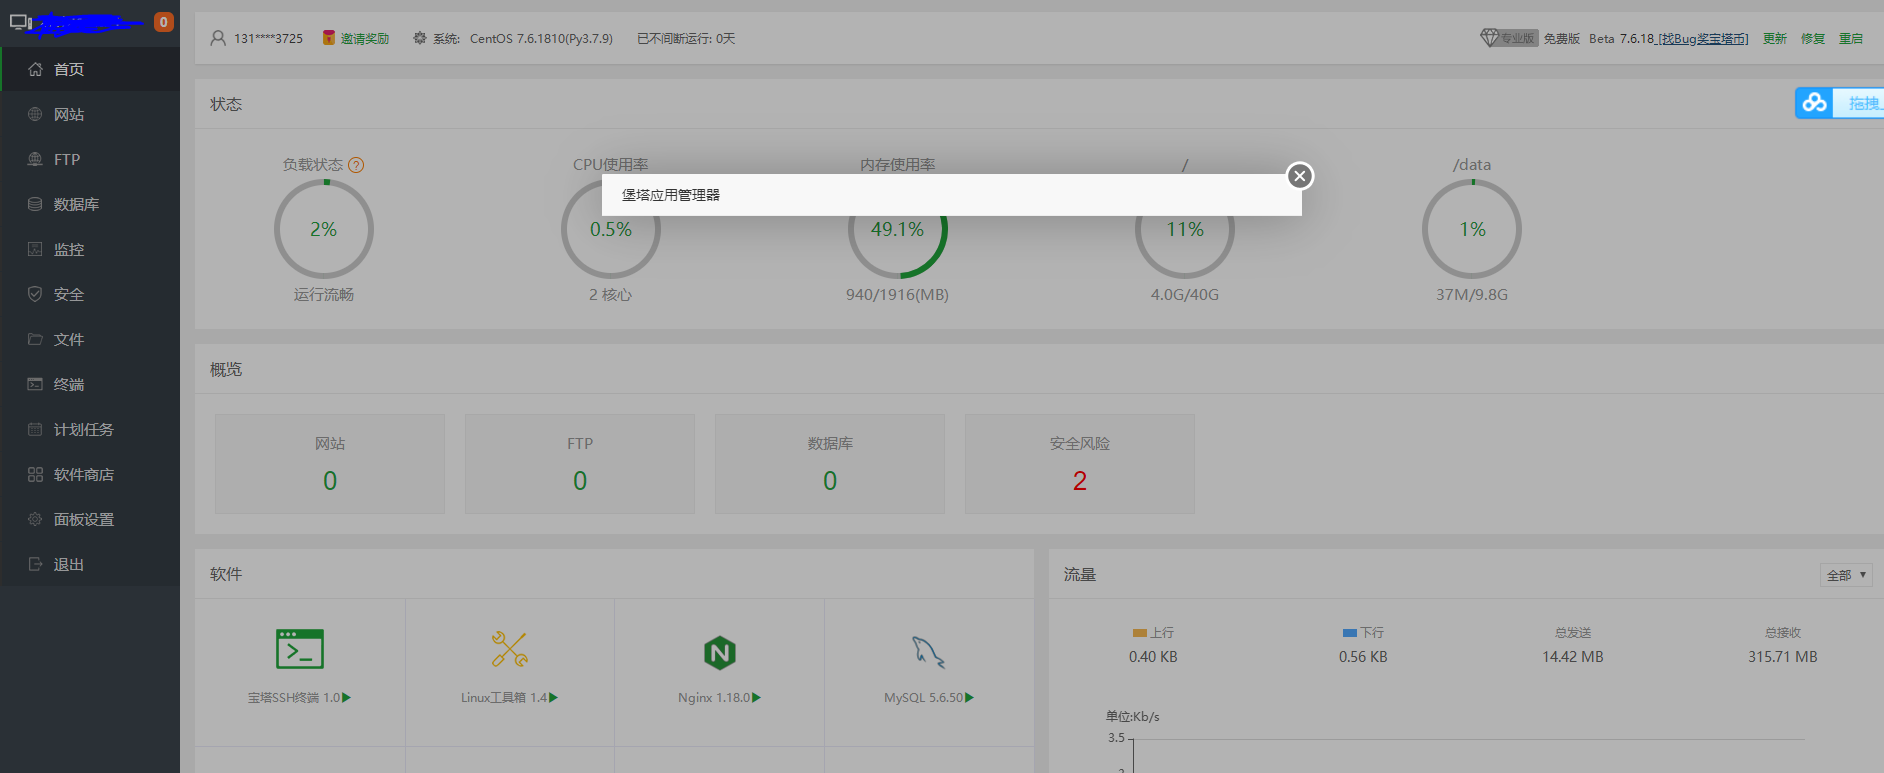Click the 终端 terminal icon in sidebar
Screen dimensions: 1884x773
pos(35,384)
